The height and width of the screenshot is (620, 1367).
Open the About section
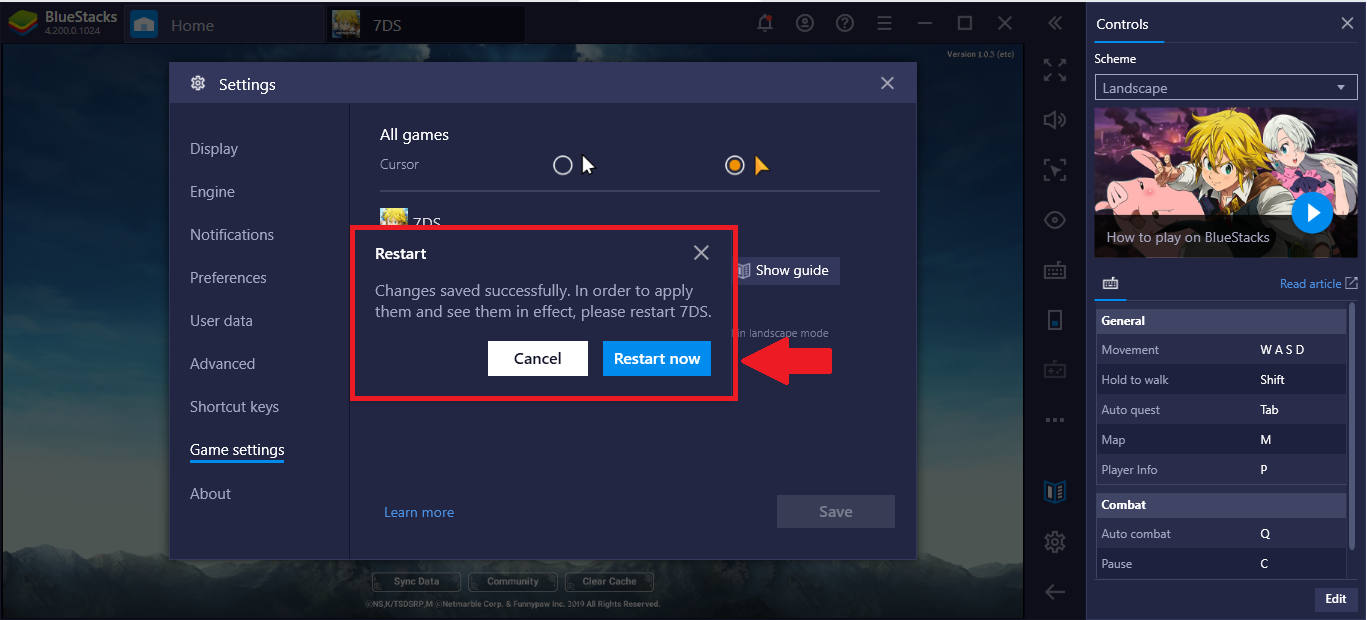click(210, 494)
